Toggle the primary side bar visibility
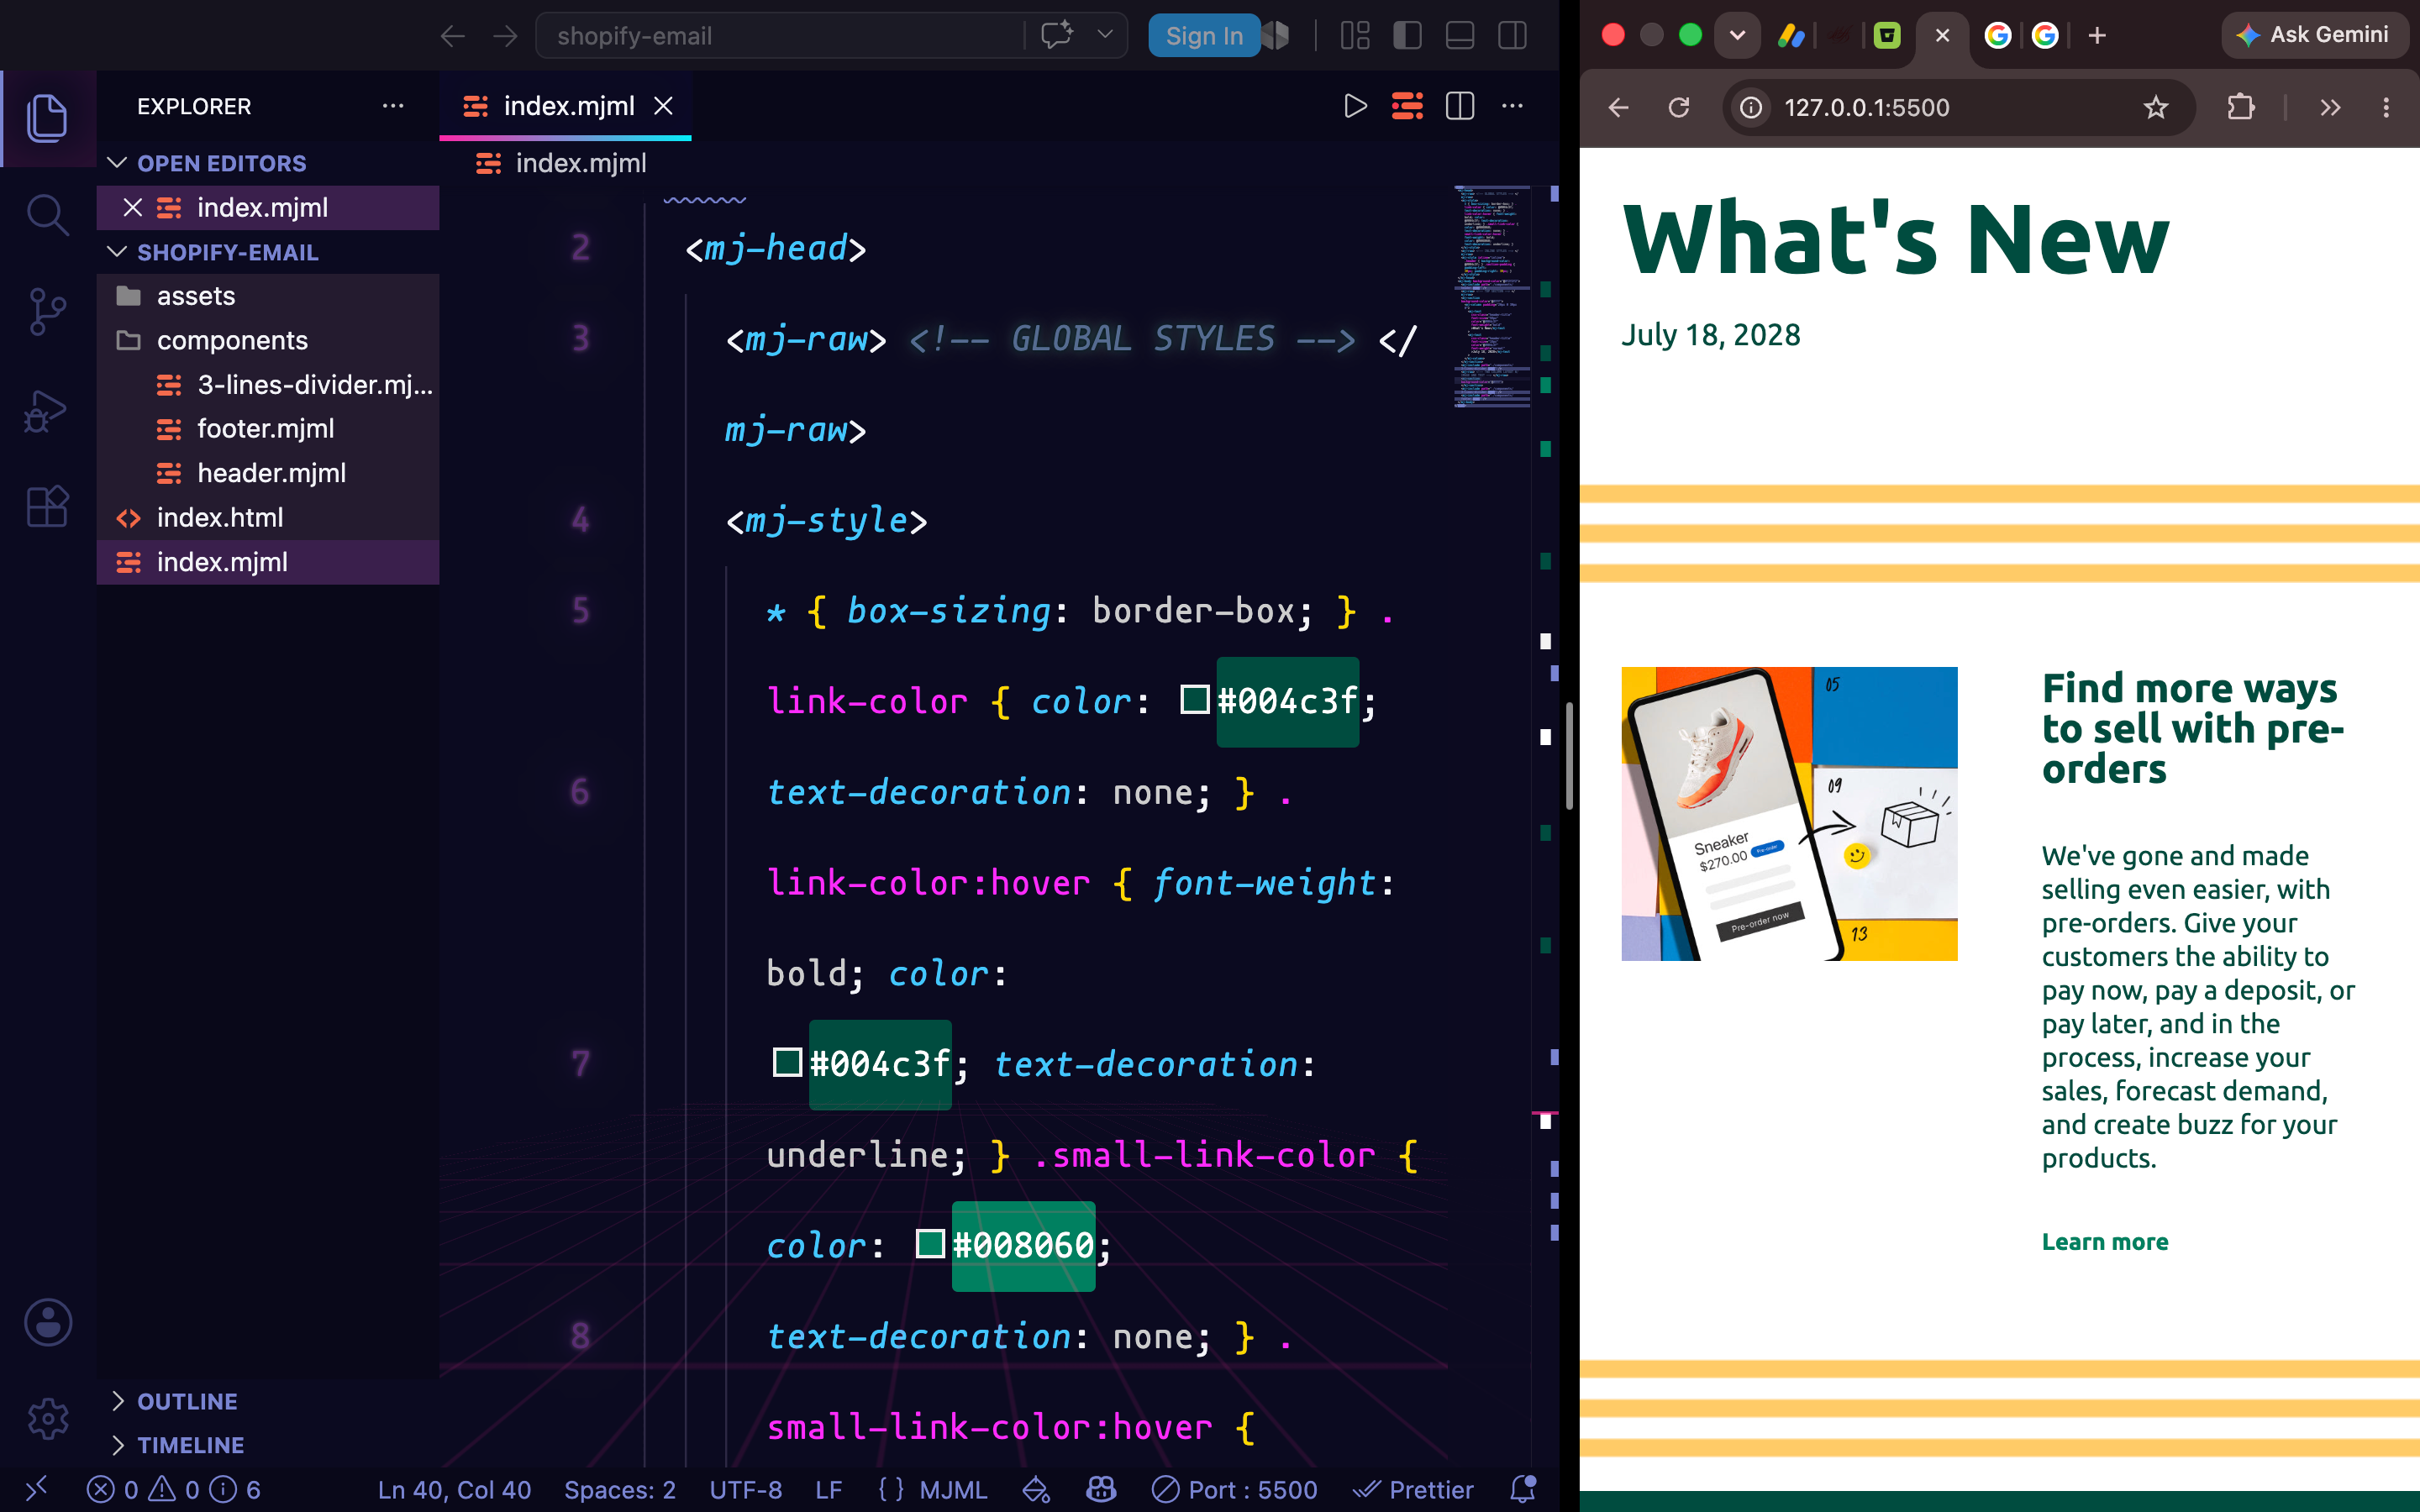Viewport: 2420px width, 1512px height. click(x=1407, y=36)
